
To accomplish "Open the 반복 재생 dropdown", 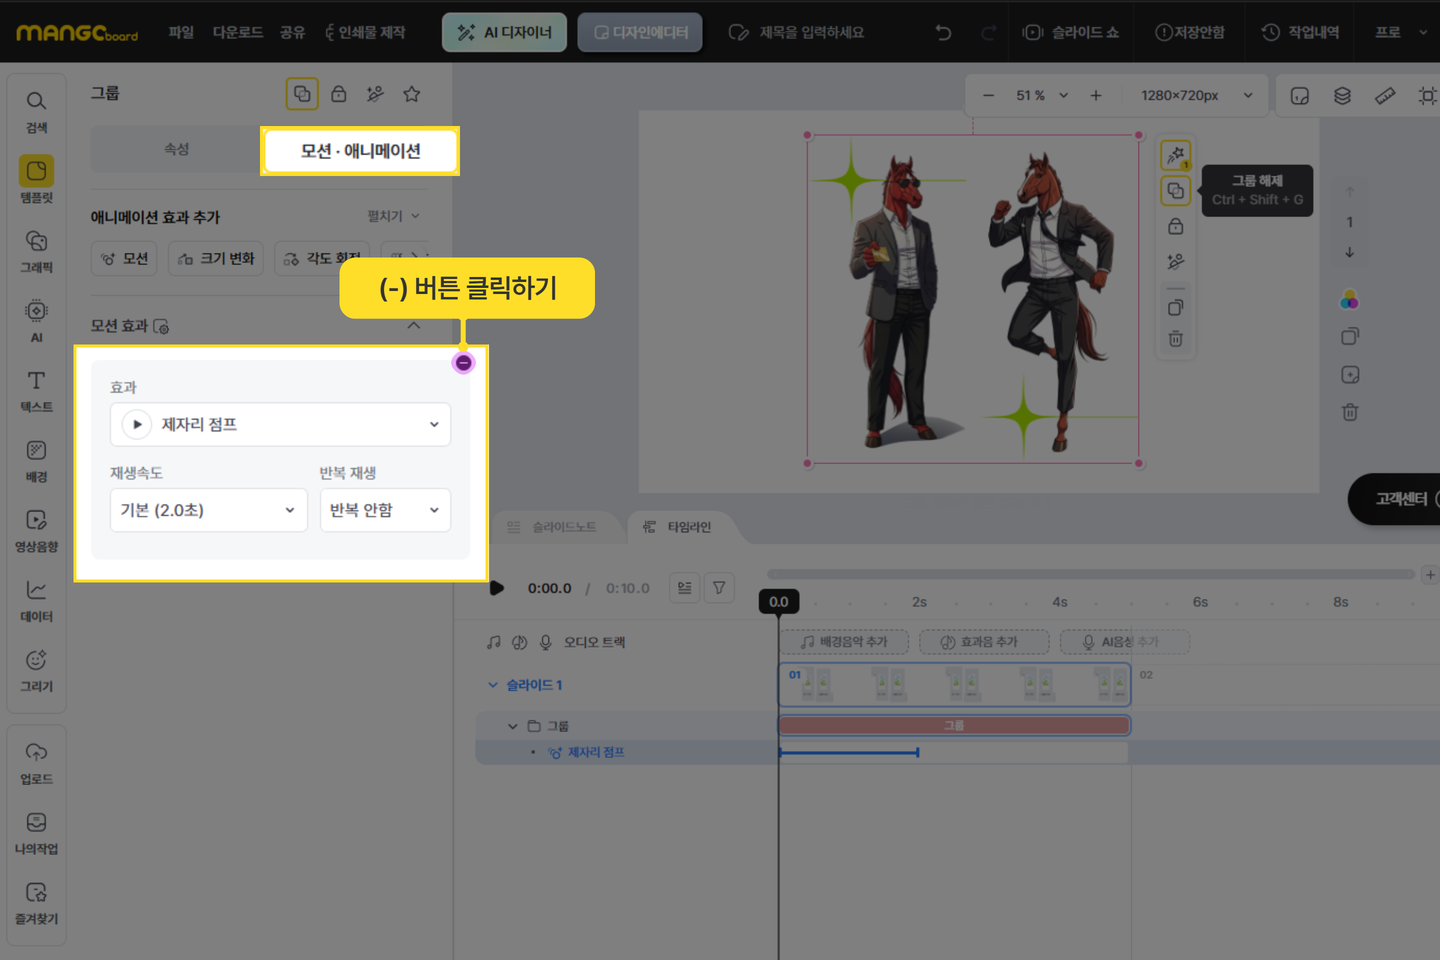I will click(384, 510).
